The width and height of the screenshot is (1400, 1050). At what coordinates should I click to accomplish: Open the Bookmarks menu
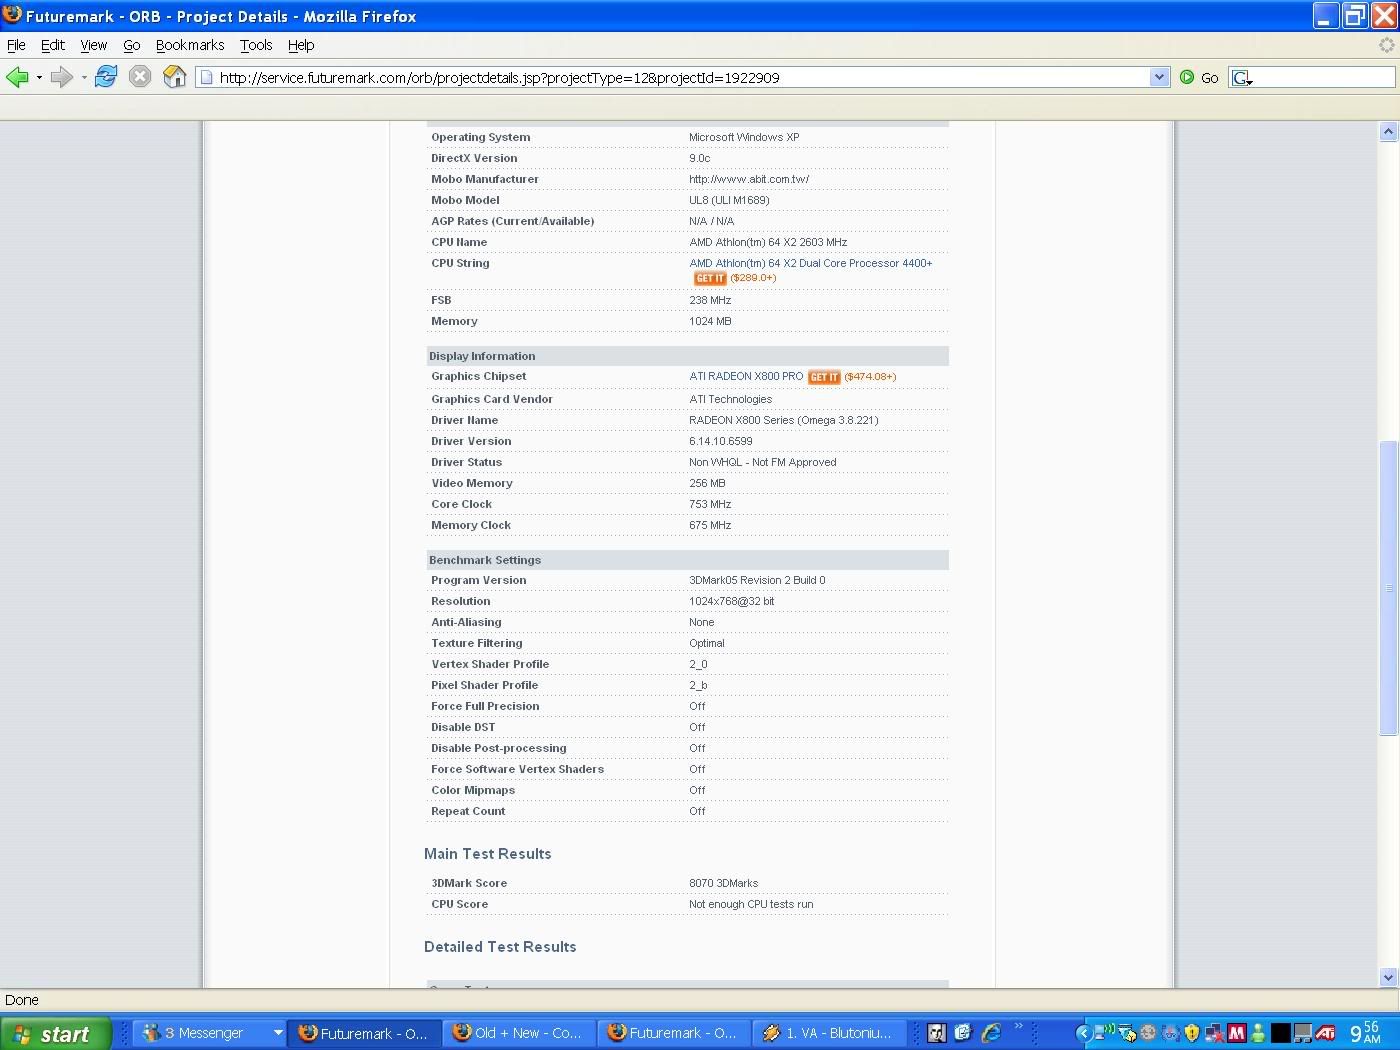(x=189, y=45)
